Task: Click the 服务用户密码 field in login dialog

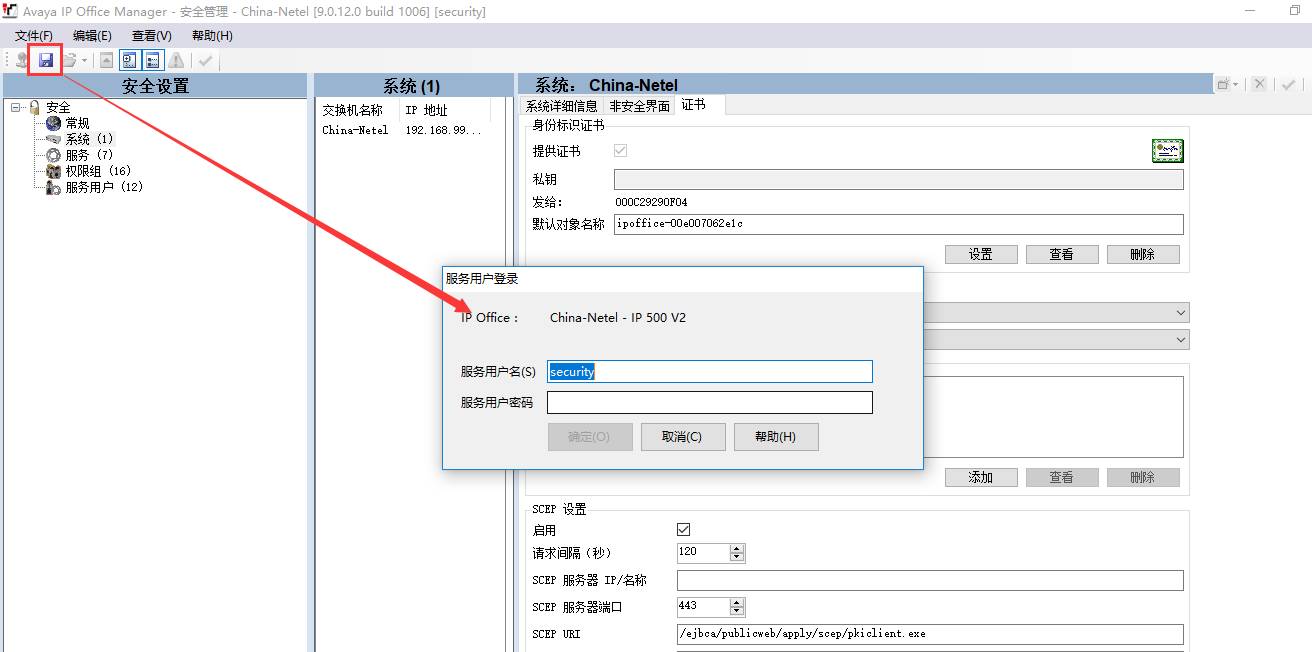Action: pos(710,402)
